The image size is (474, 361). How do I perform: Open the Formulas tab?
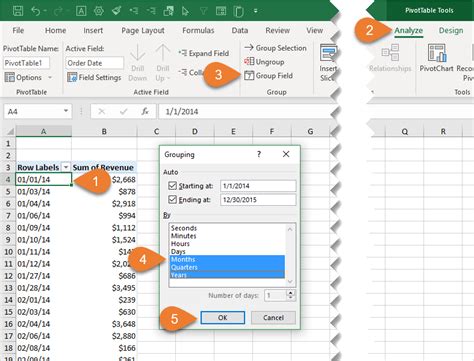[x=198, y=30]
